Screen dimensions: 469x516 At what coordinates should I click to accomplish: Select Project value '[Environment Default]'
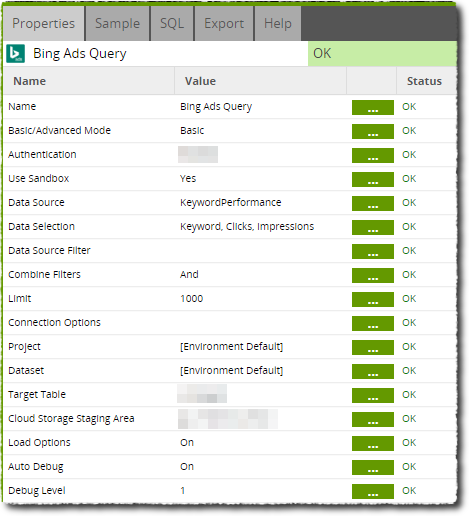tap(232, 346)
